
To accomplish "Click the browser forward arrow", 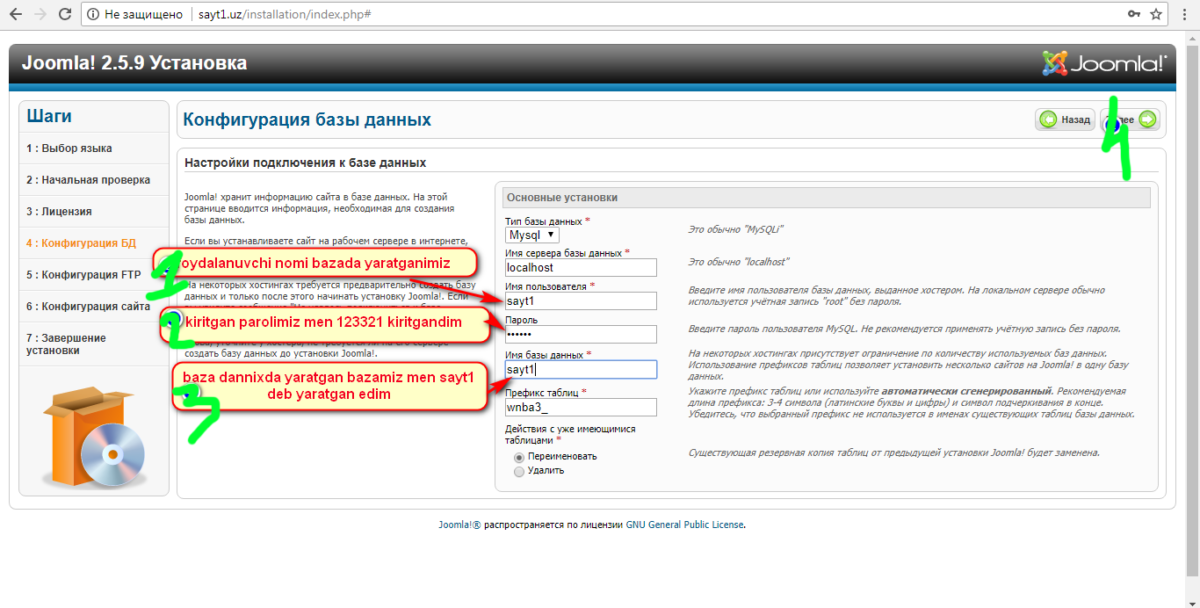I will pos(39,15).
